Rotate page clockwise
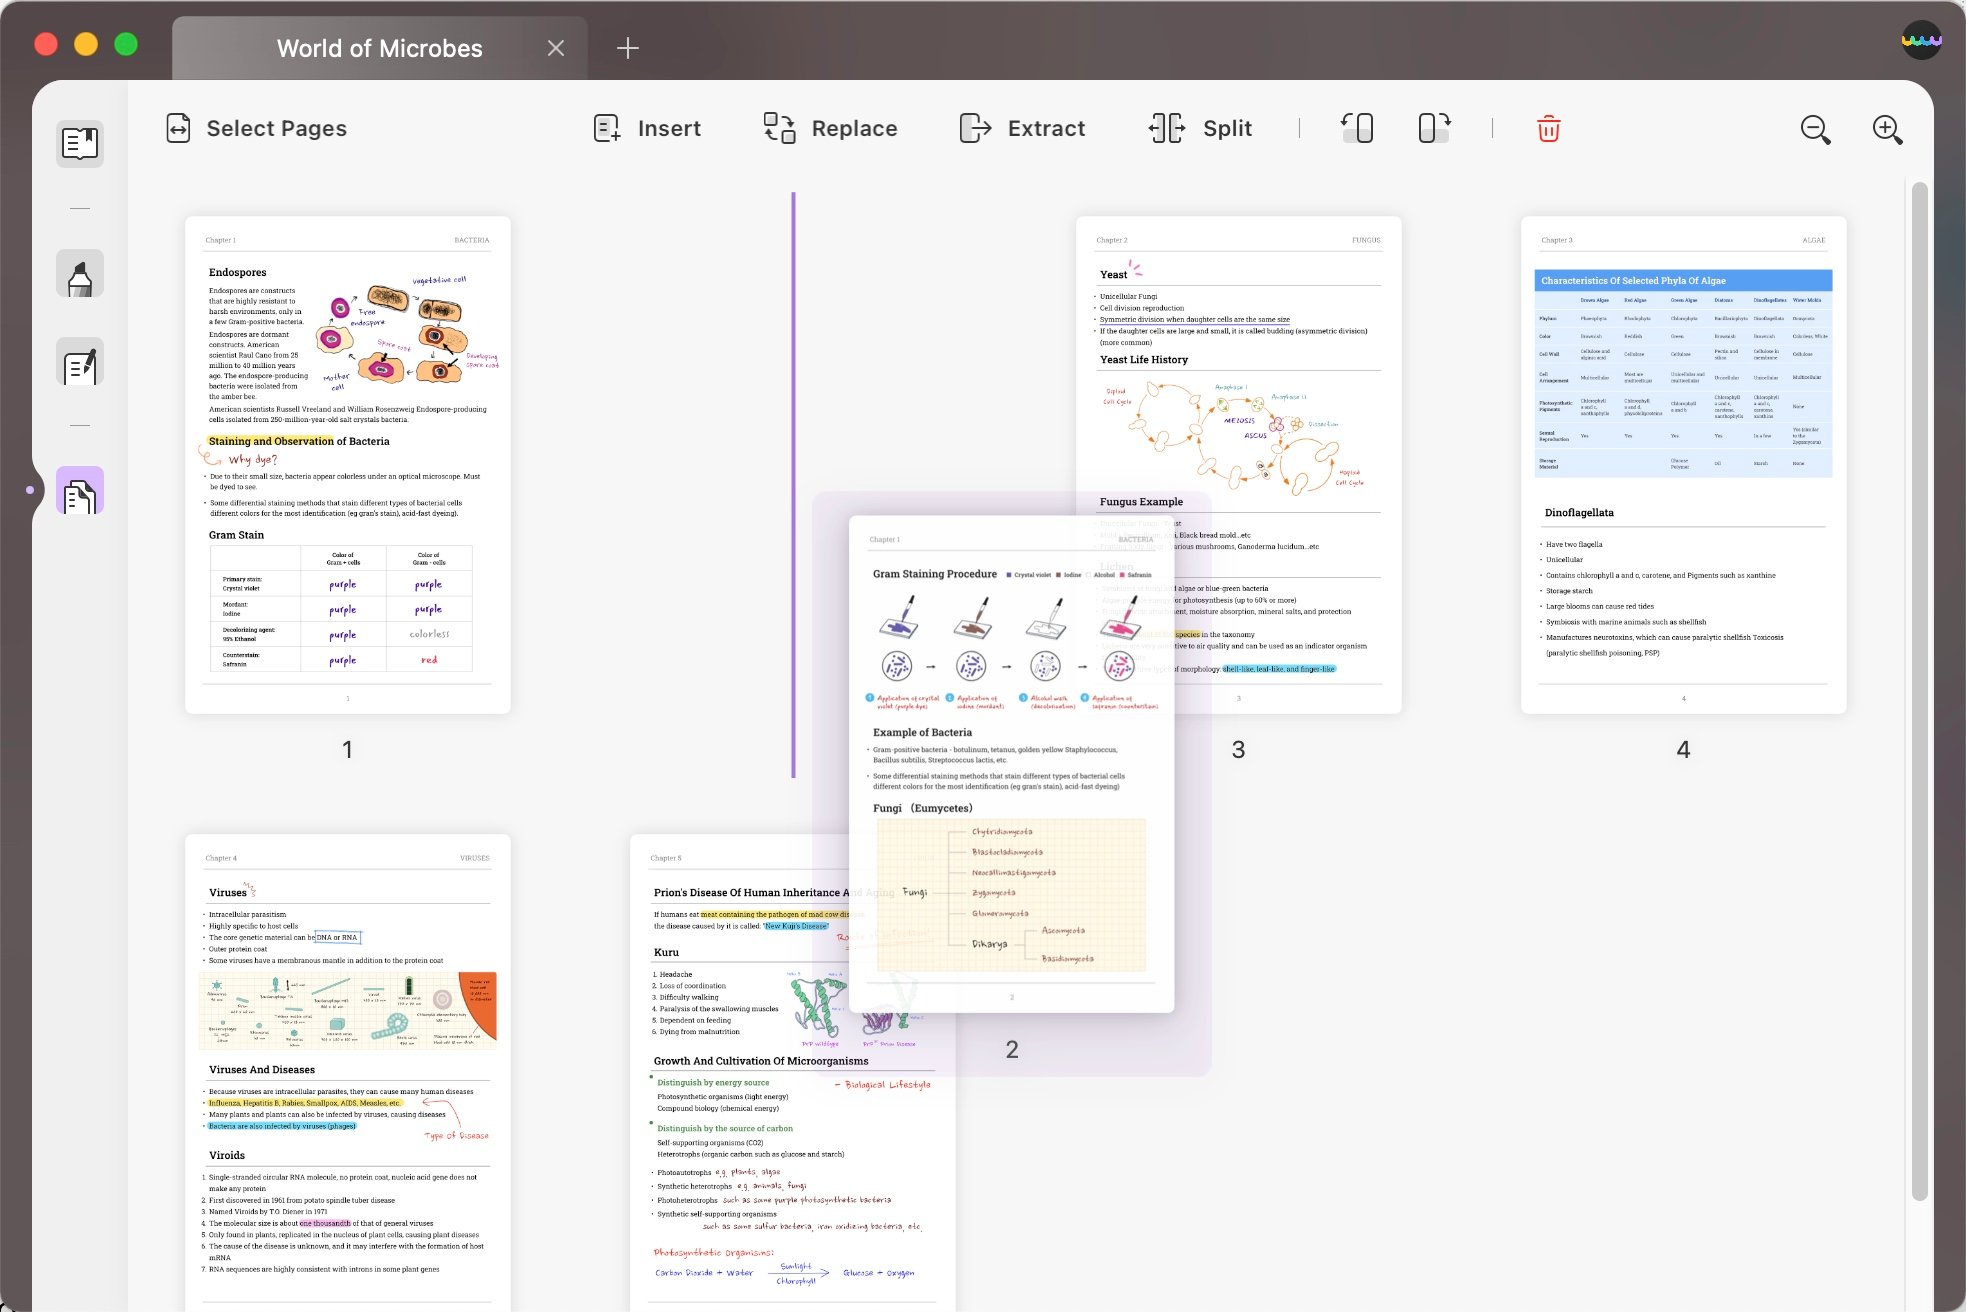The height and width of the screenshot is (1312, 1966). pos(1434,128)
